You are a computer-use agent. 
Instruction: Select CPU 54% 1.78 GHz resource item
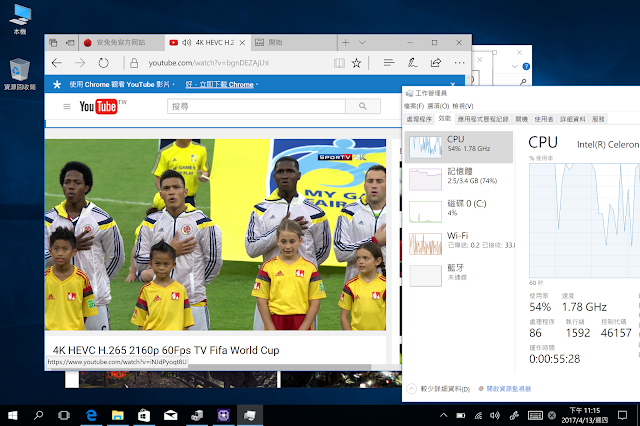tap(459, 147)
